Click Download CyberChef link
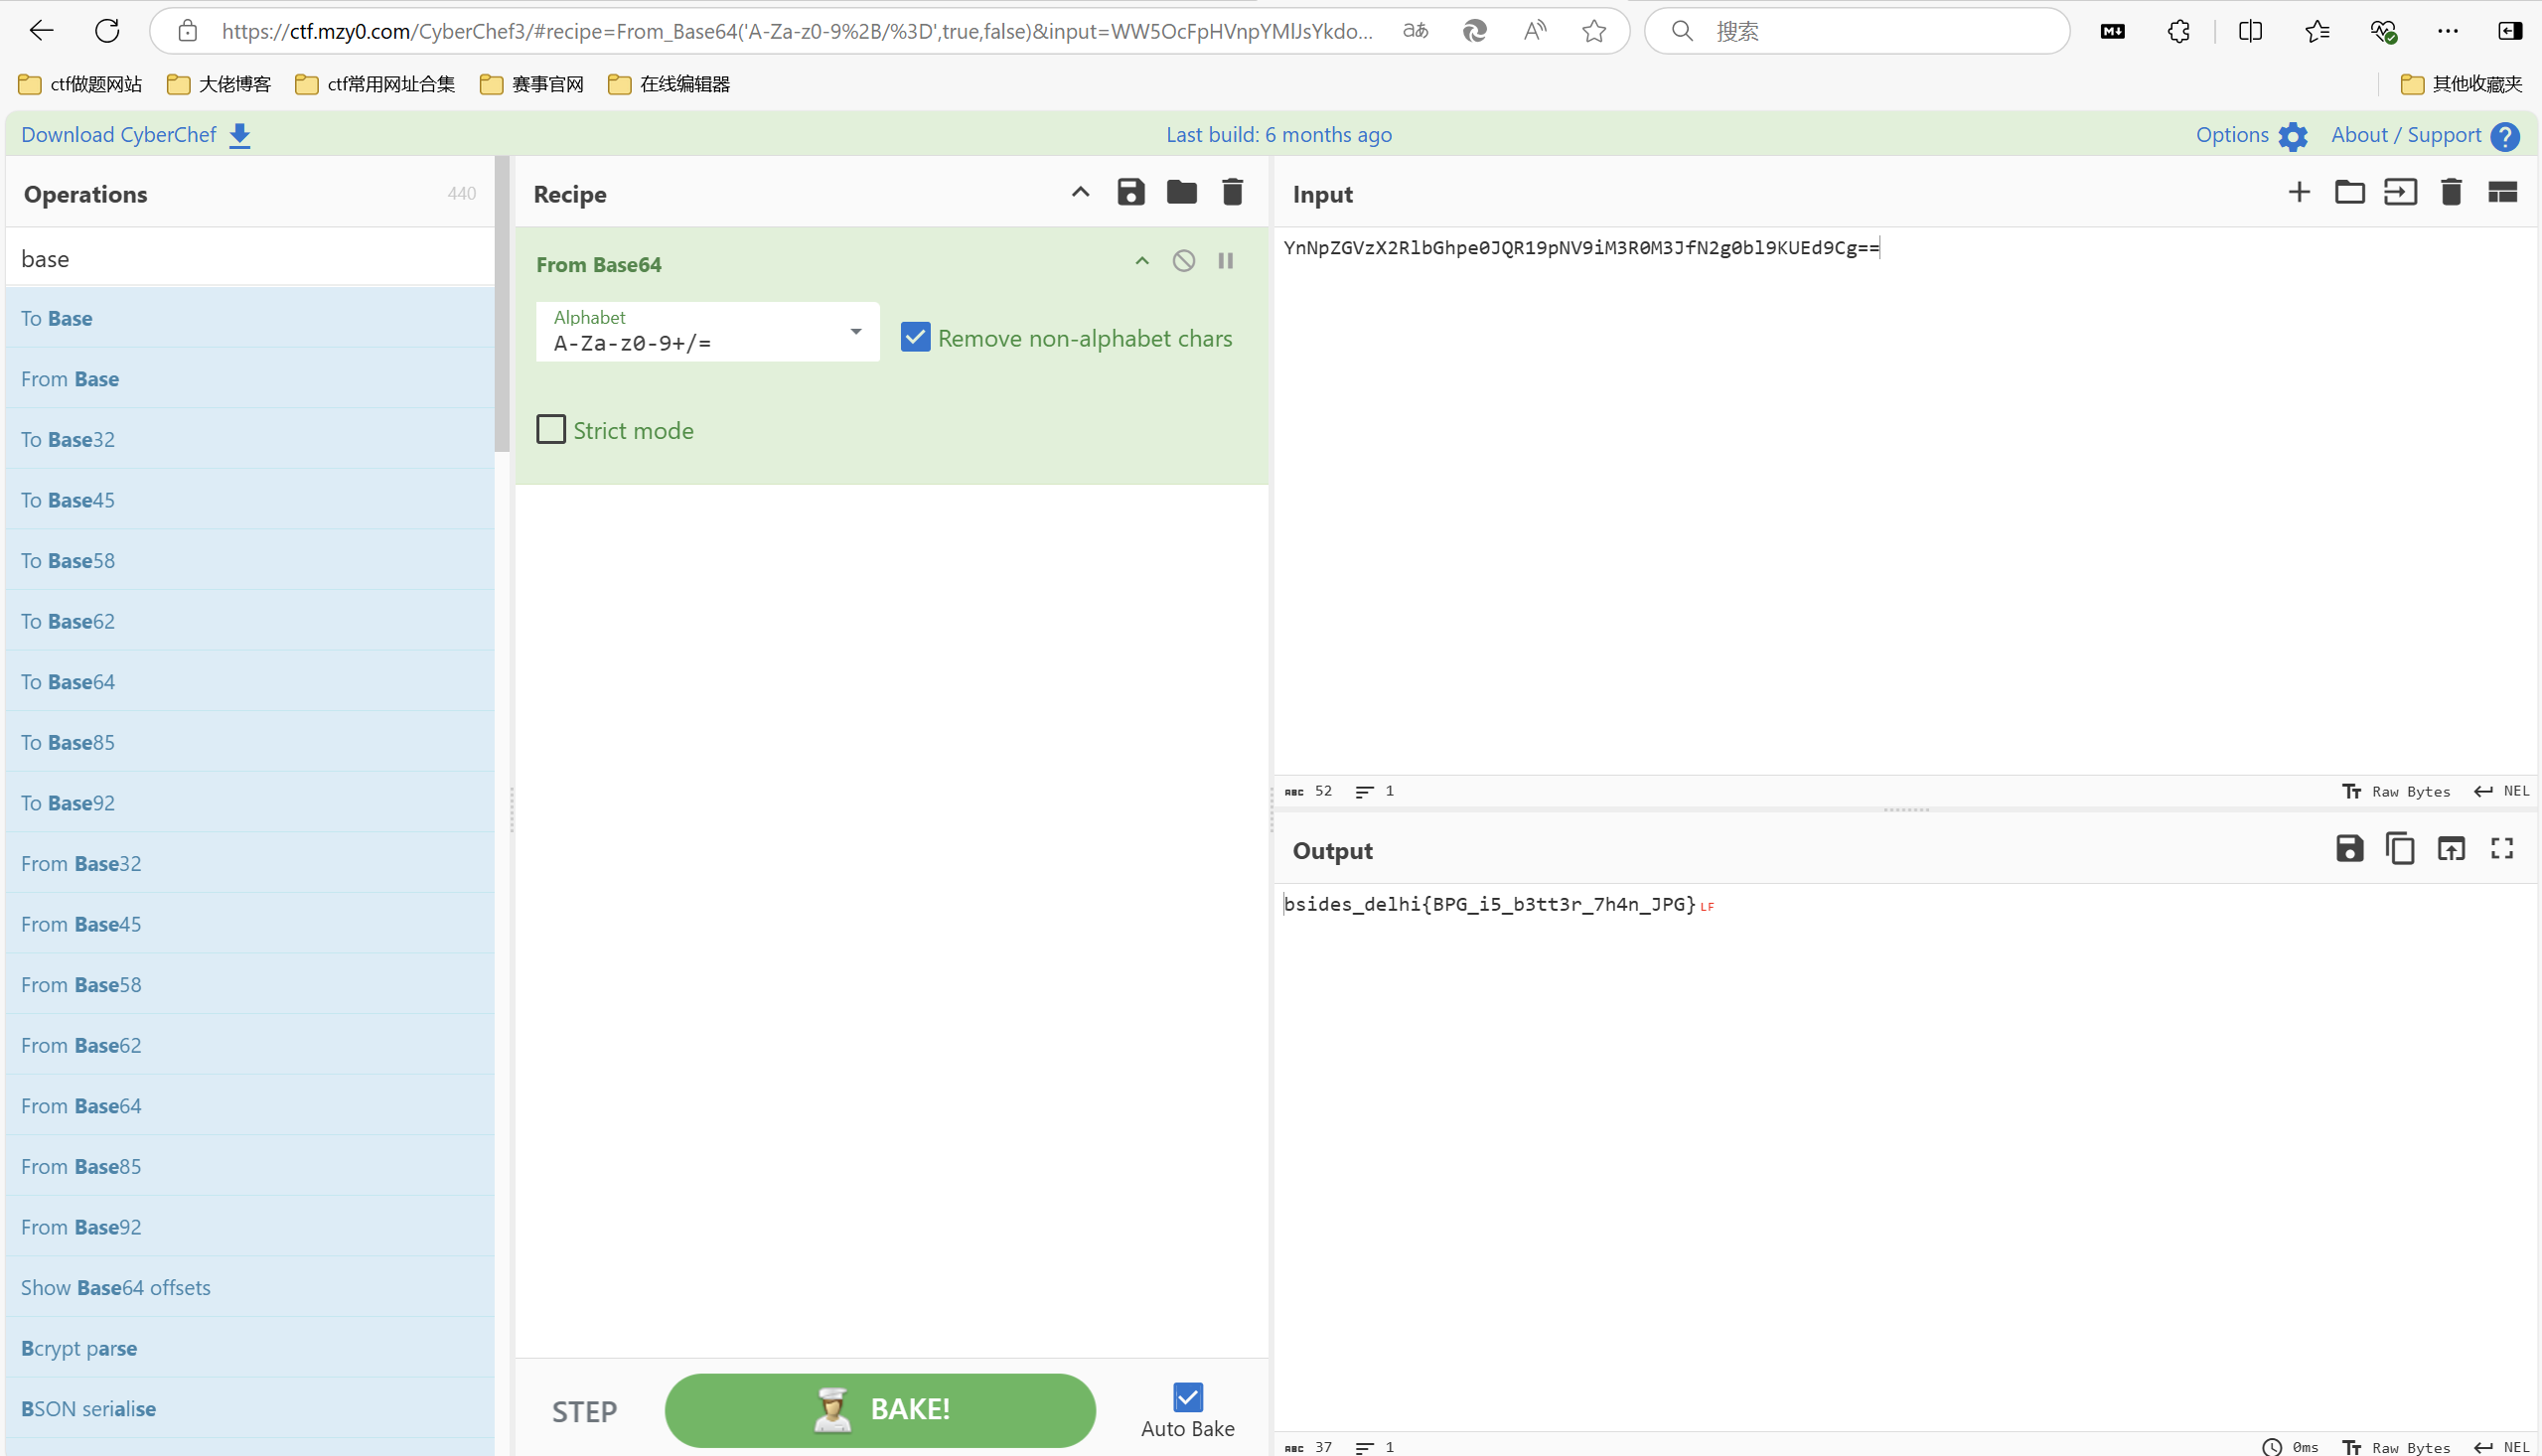 point(136,135)
